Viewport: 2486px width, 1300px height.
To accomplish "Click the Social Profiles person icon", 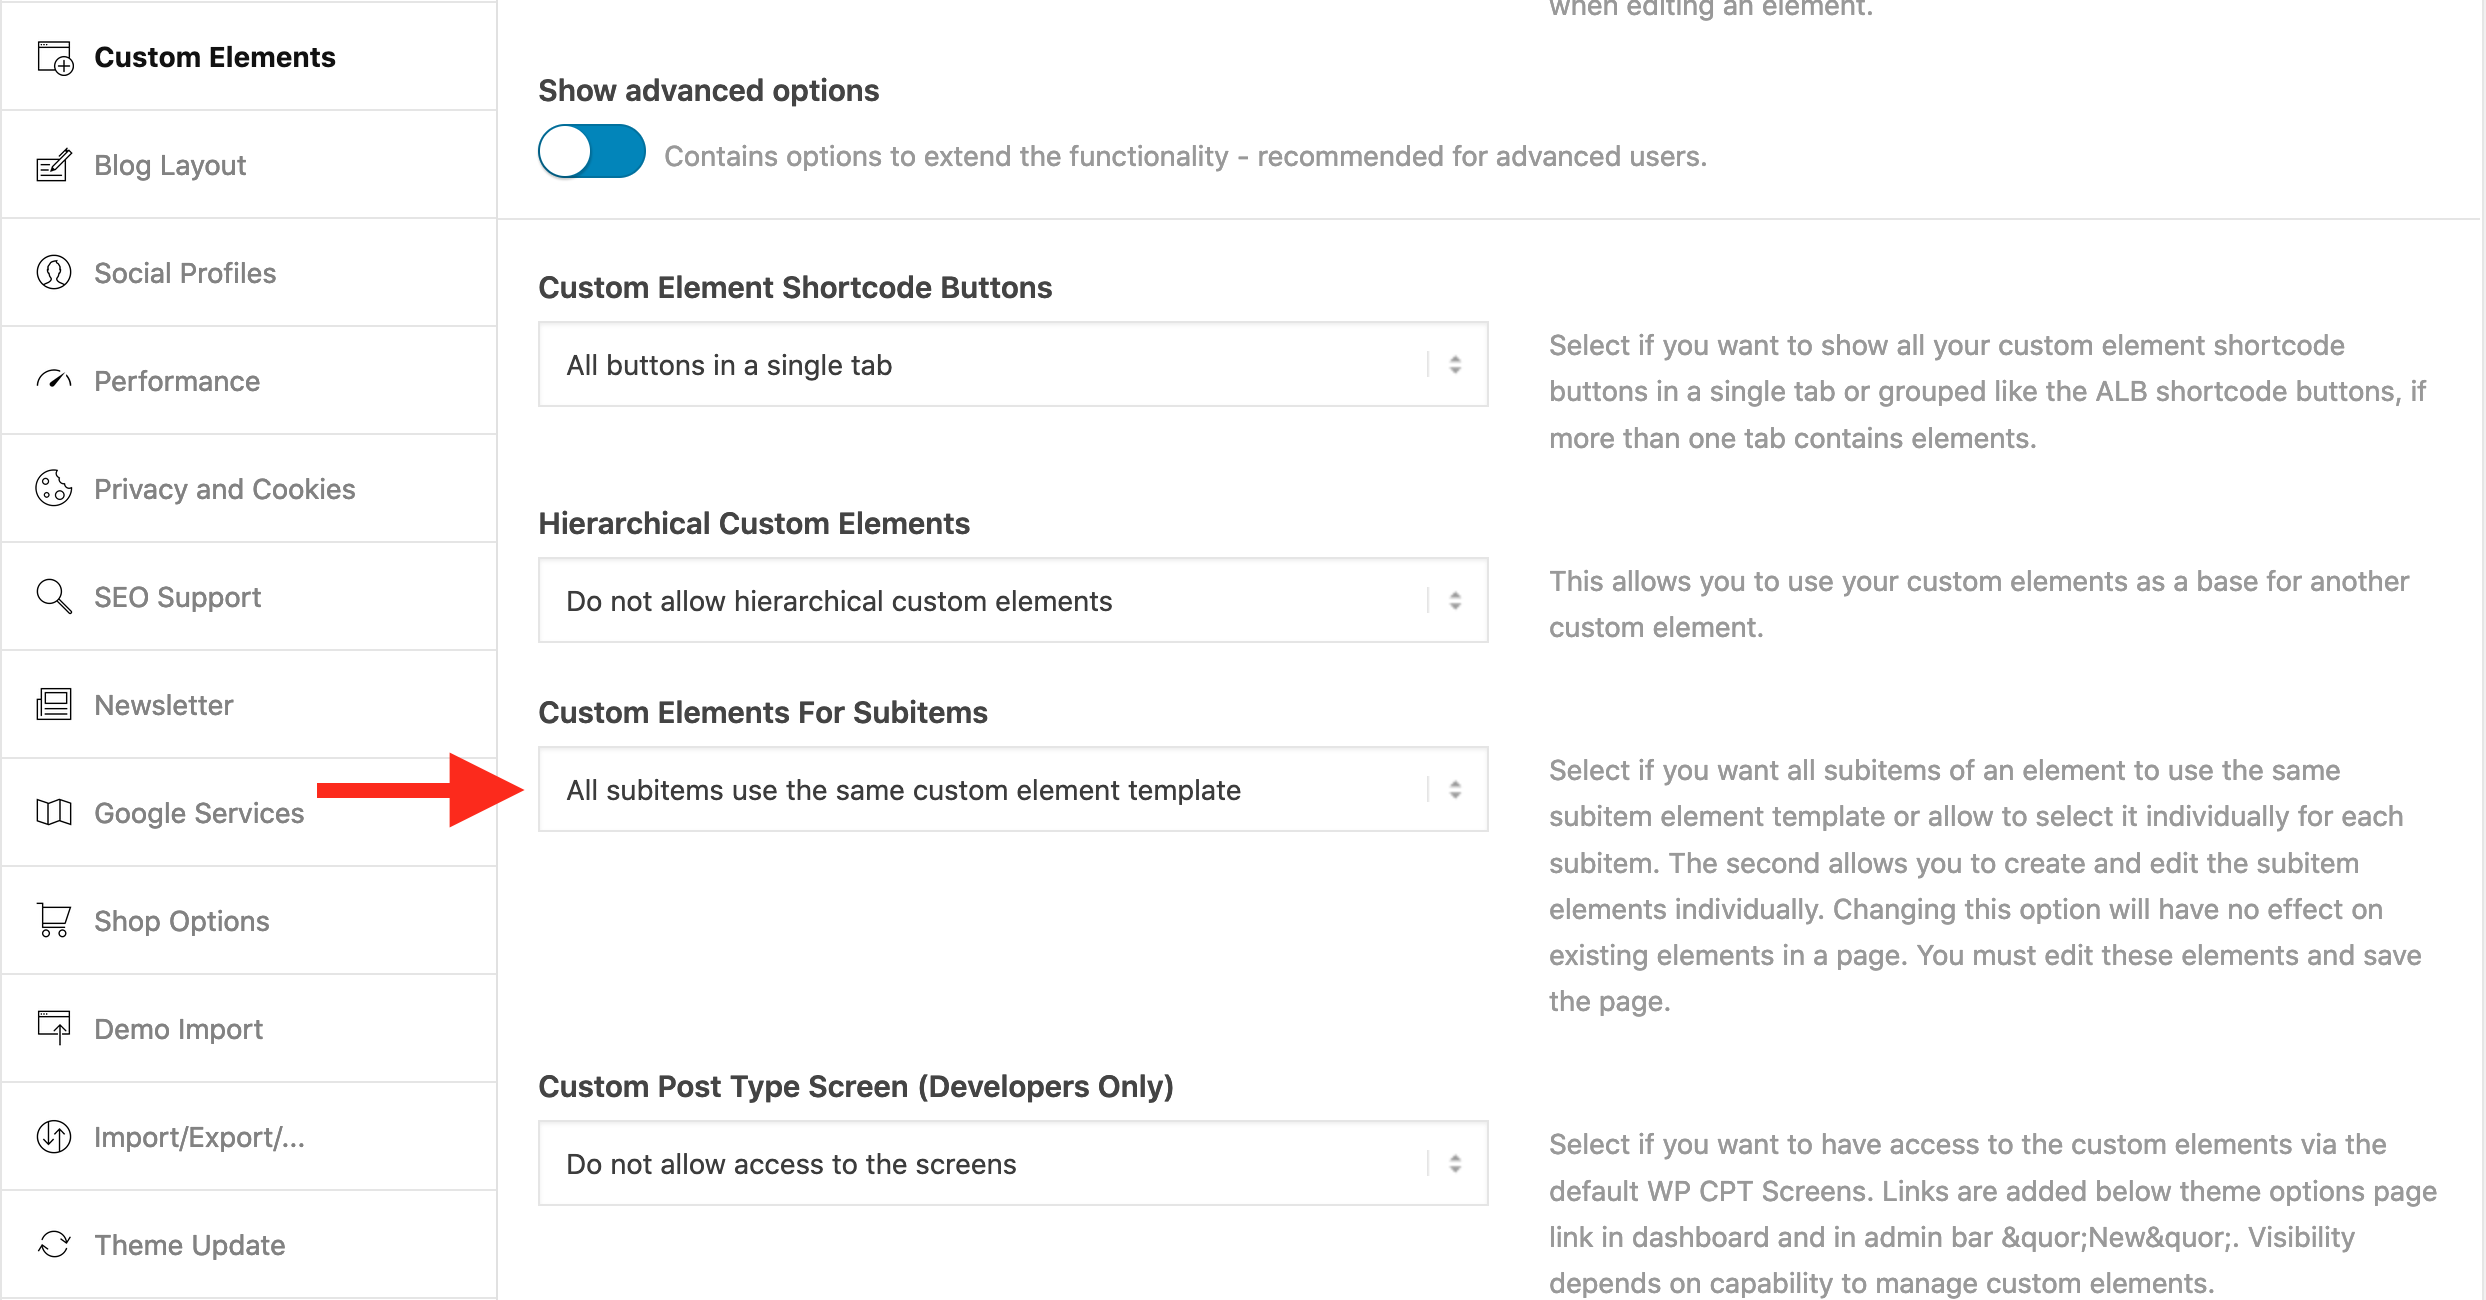I will tap(54, 272).
